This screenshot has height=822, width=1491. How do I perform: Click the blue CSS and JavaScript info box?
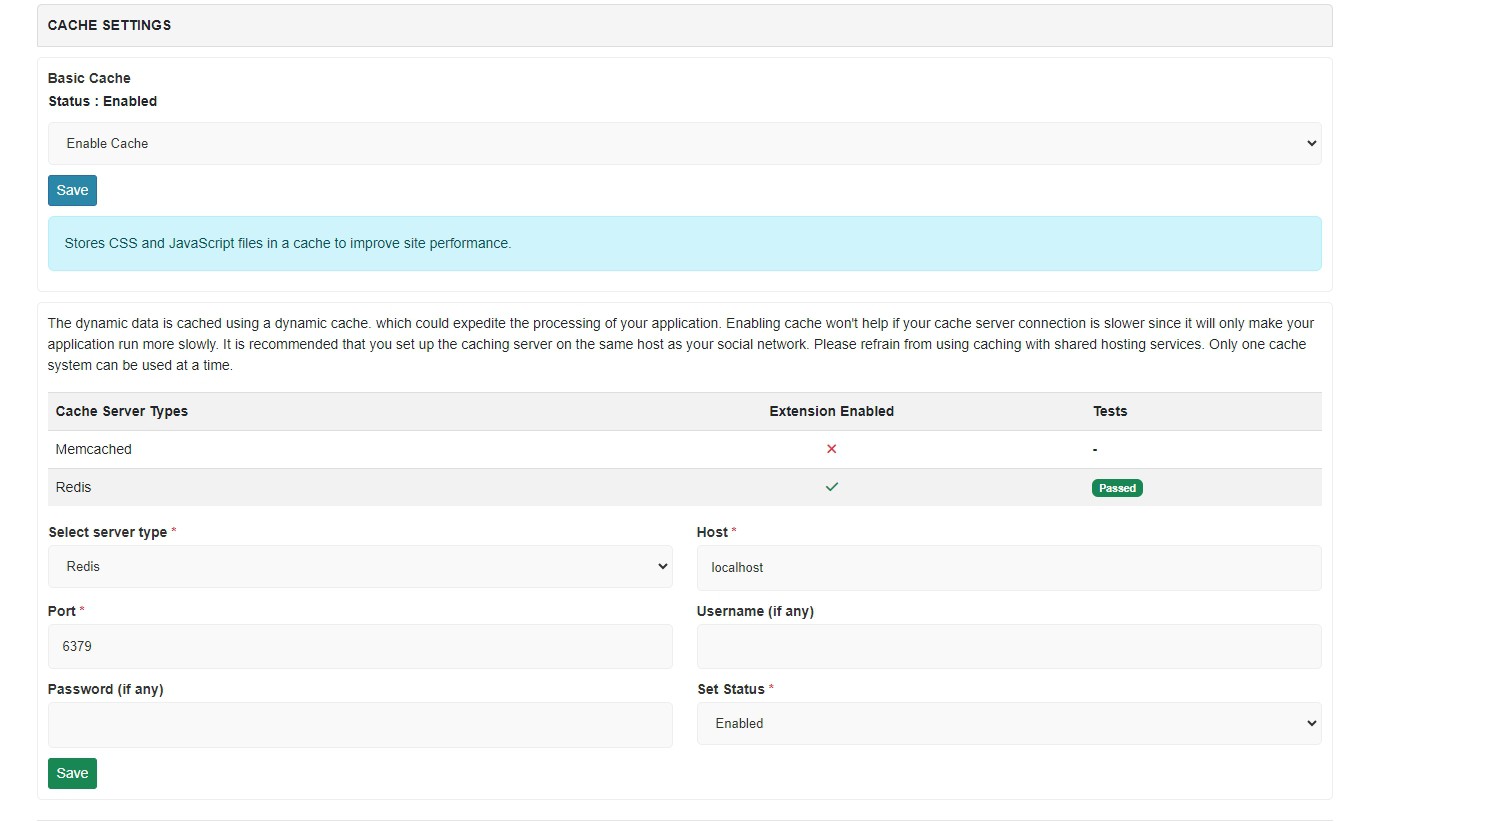(x=684, y=243)
